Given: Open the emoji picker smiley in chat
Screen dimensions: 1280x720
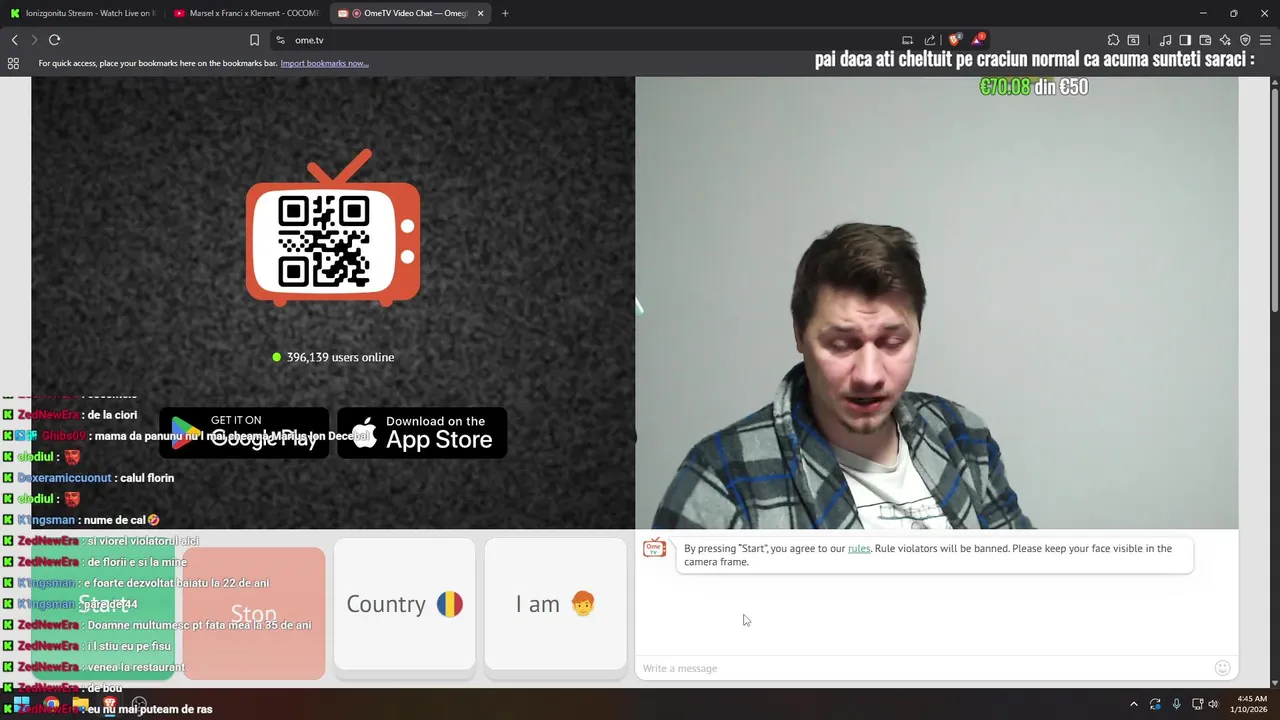Looking at the screenshot, I should [x=1222, y=668].
